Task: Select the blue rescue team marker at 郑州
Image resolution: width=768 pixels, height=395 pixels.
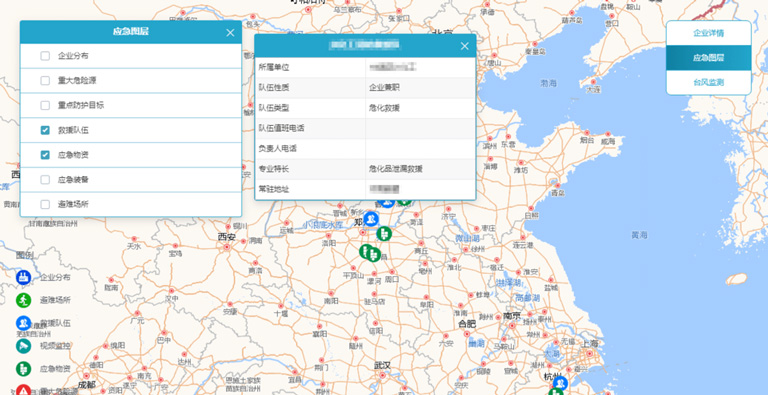Action: click(371, 218)
